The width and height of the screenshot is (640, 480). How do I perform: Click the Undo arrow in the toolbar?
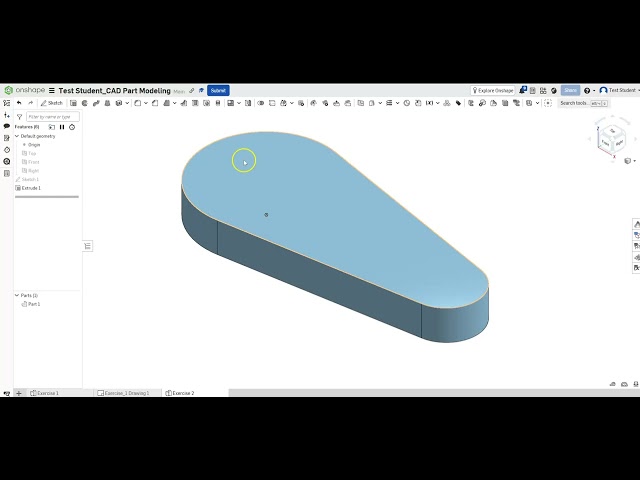[x=19, y=103]
